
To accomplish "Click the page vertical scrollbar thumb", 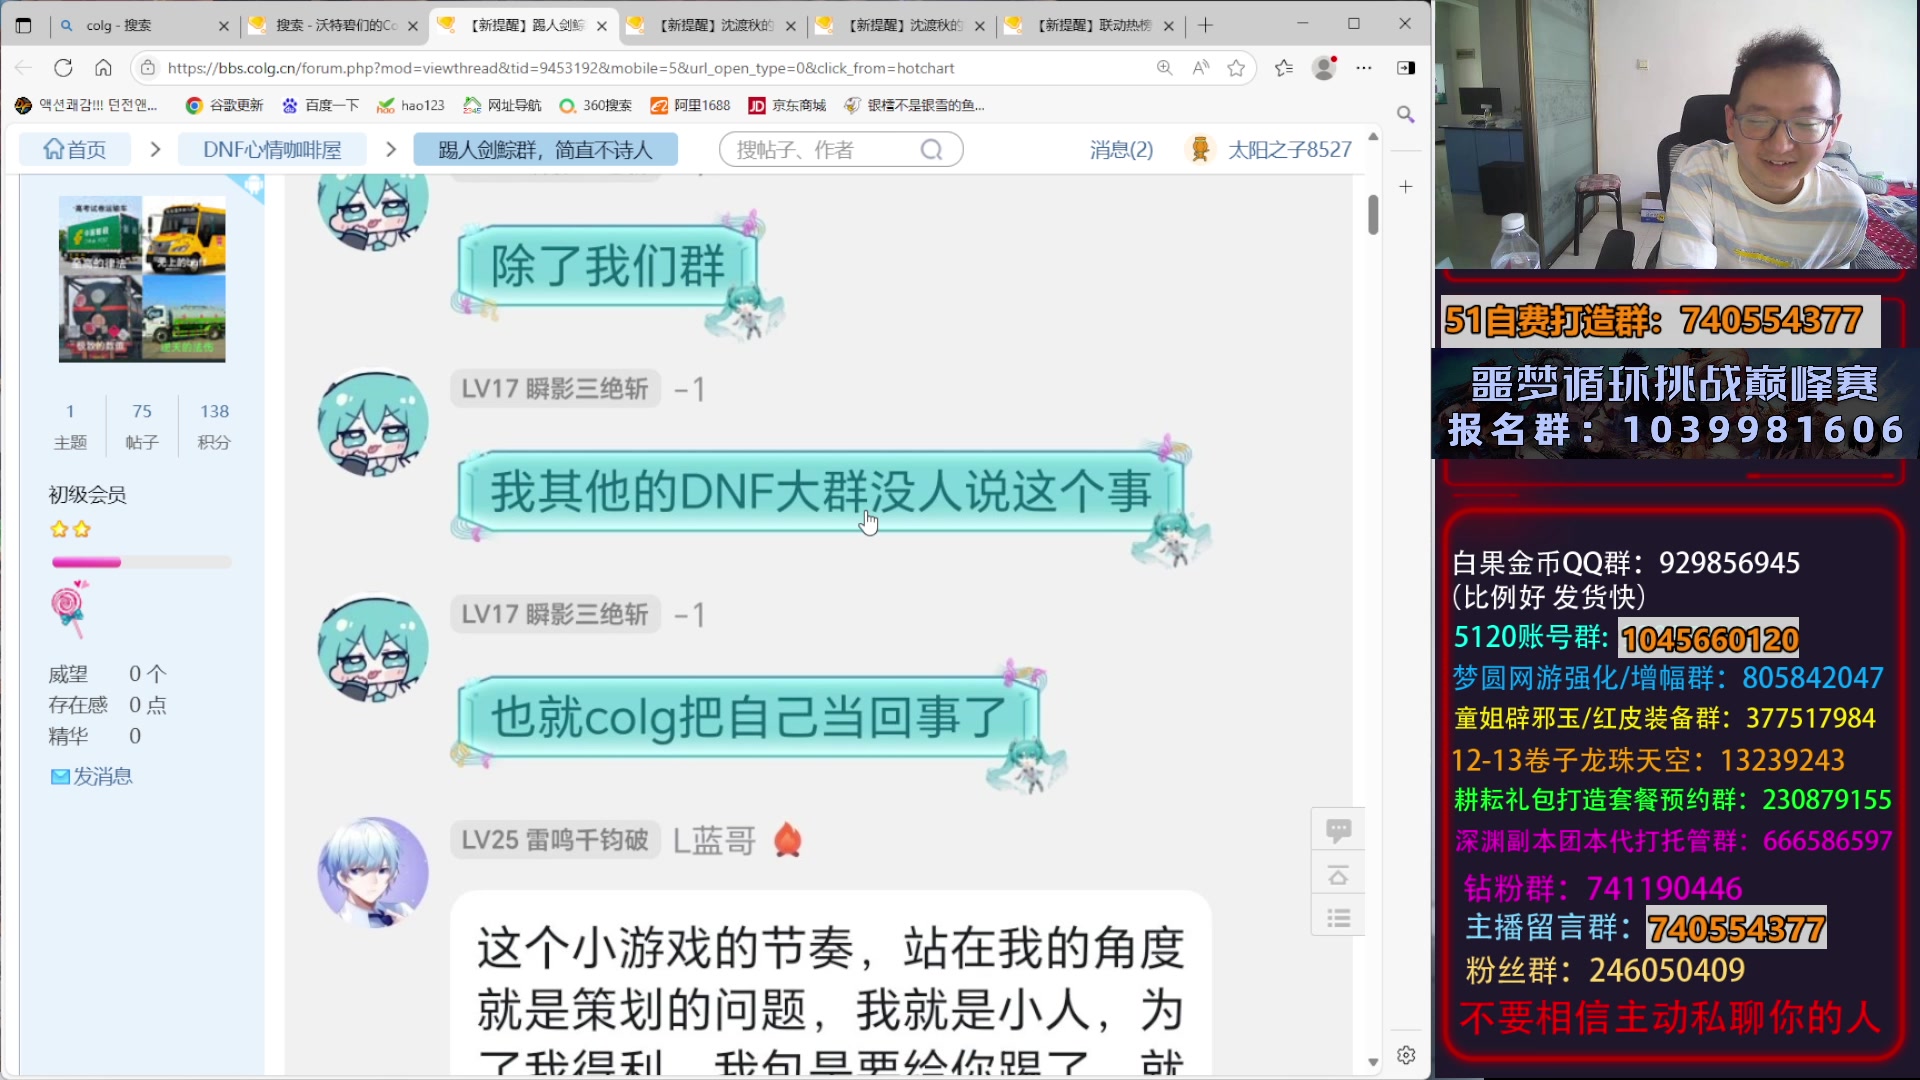I will point(1373,214).
